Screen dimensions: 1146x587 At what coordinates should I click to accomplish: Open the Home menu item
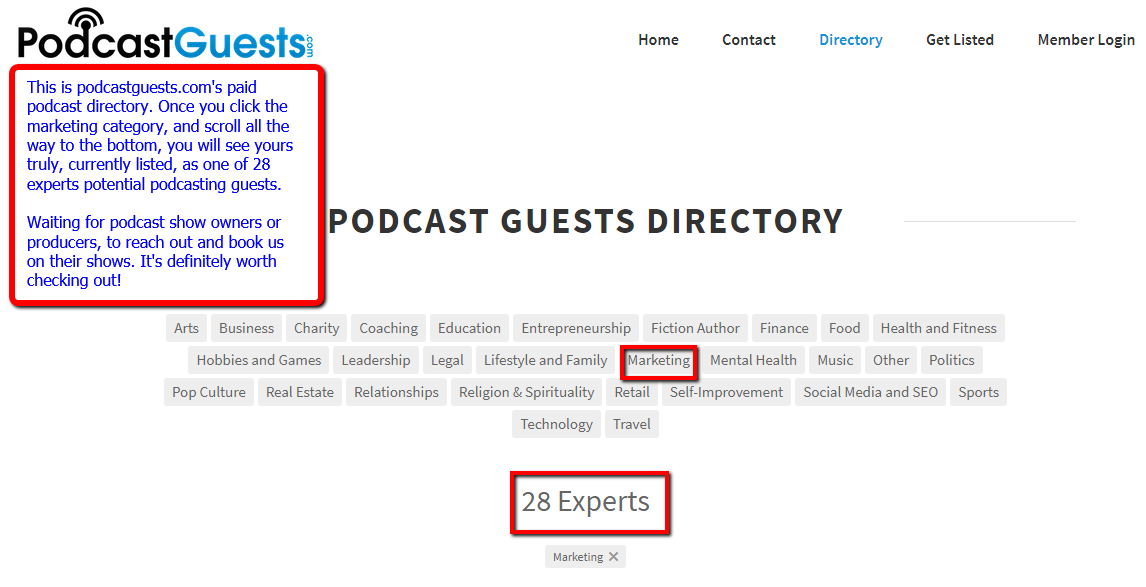tap(658, 40)
